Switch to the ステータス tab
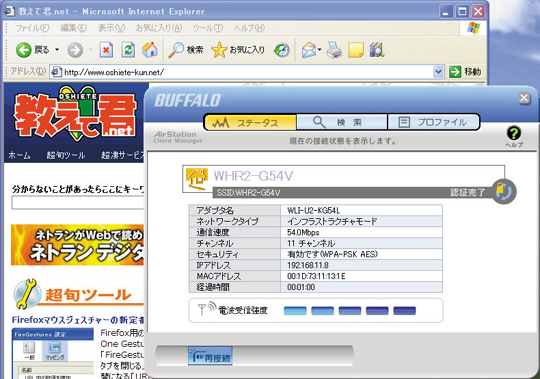The height and width of the screenshot is (379, 540). click(250, 122)
